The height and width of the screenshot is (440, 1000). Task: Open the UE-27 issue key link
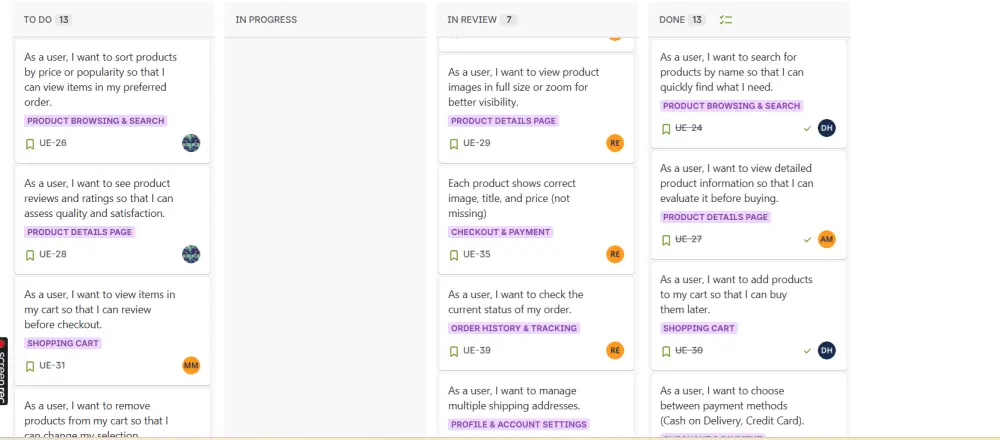(x=689, y=239)
